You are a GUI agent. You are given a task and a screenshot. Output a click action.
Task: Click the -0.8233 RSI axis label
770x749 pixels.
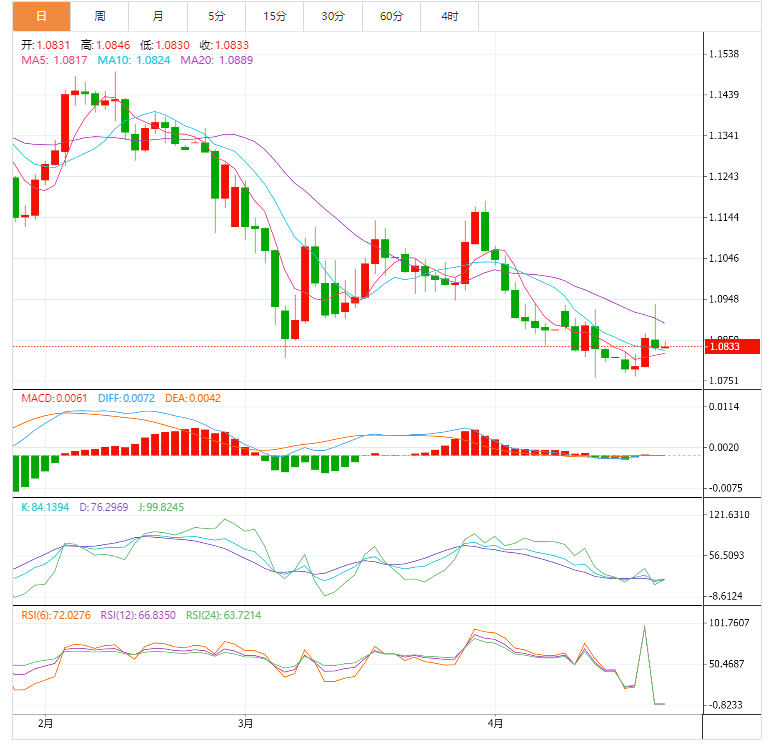click(x=725, y=705)
